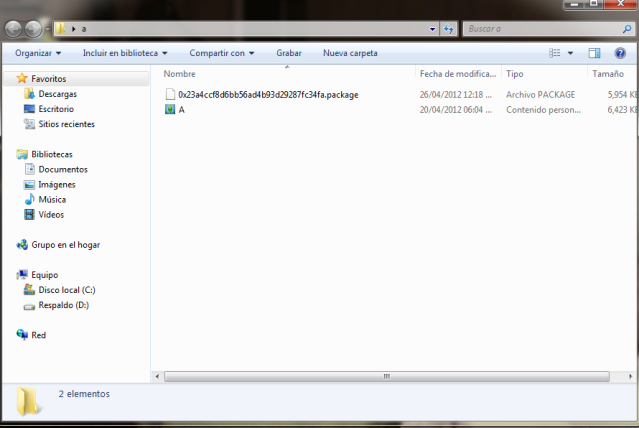Sort files by Nombre column header
Viewport: 639px width, 428px height.
pyautogui.click(x=180, y=74)
